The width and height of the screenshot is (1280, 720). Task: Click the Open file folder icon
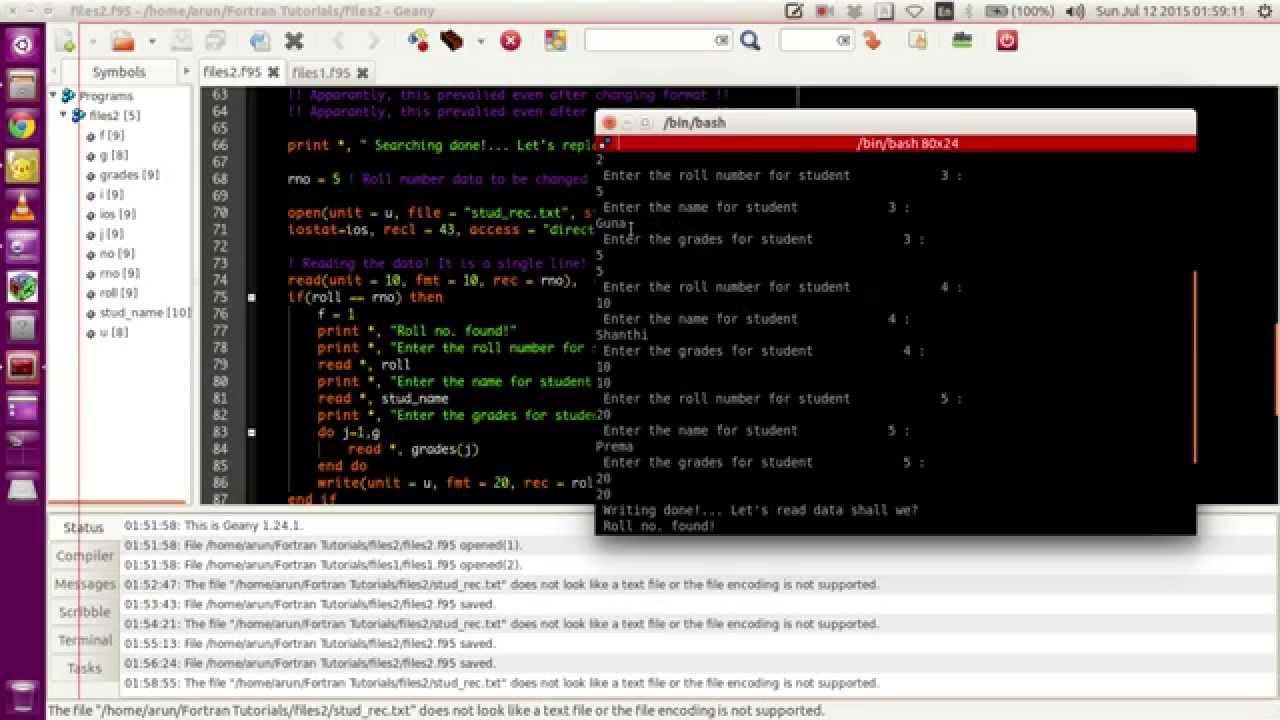[123, 41]
